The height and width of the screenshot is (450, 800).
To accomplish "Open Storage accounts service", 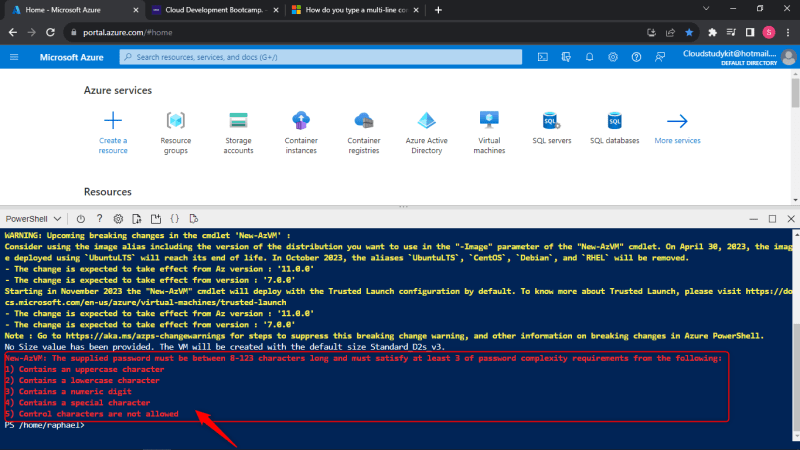I will pos(238,133).
